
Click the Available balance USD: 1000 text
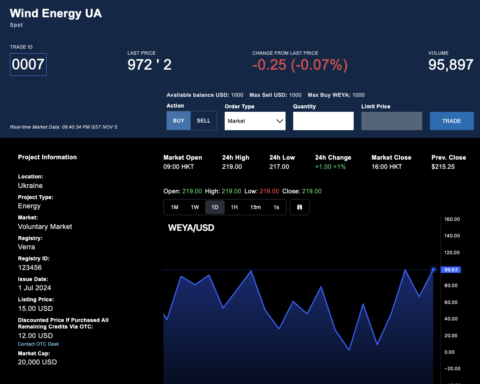(x=205, y=95)
